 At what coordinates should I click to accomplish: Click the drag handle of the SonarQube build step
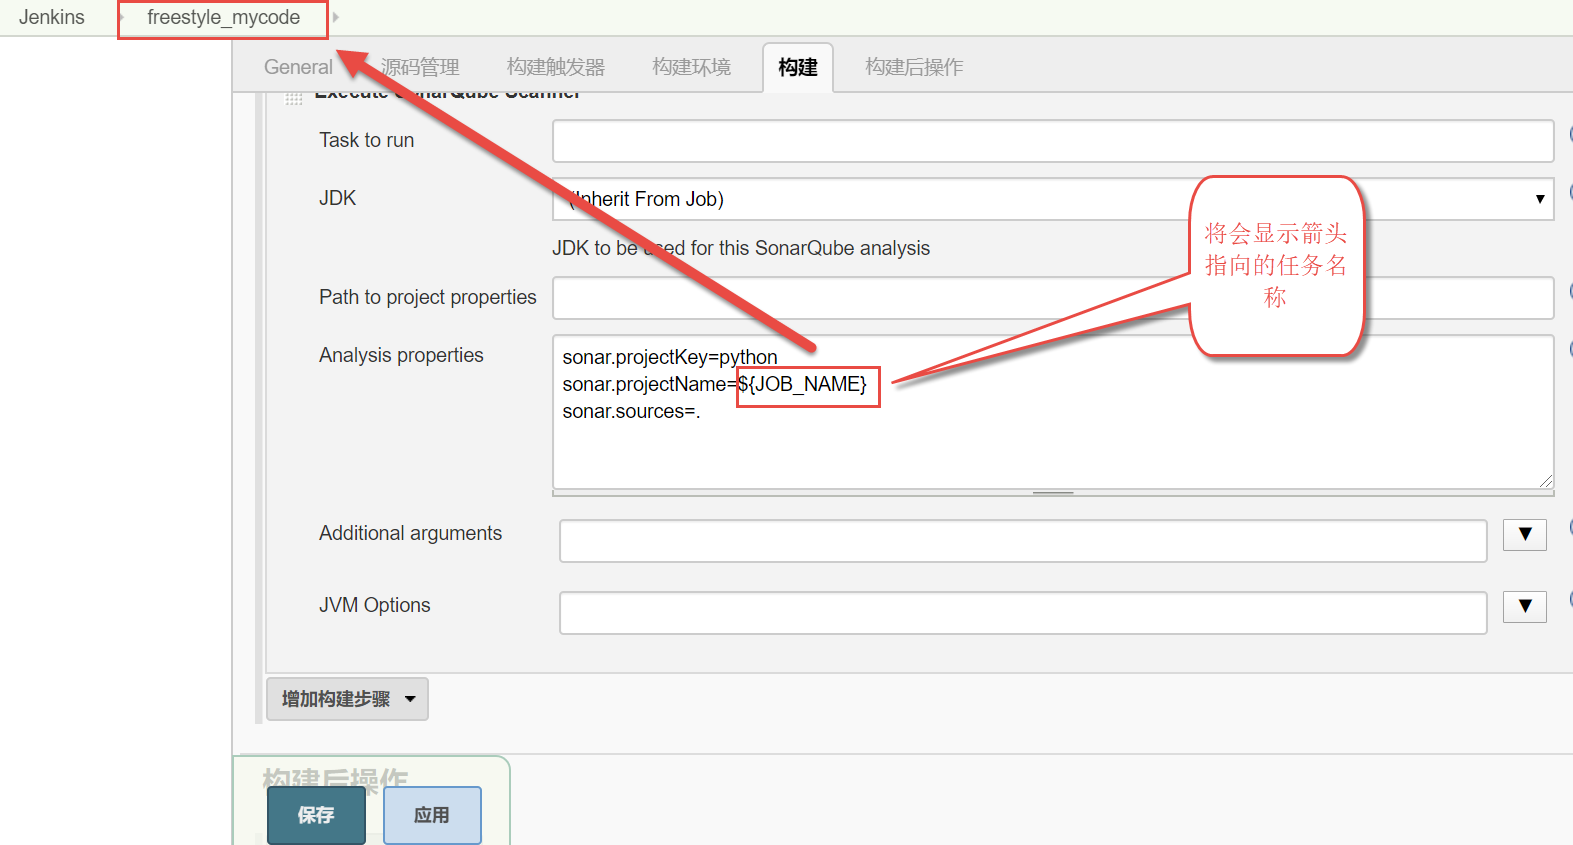[x=293, y=98]
